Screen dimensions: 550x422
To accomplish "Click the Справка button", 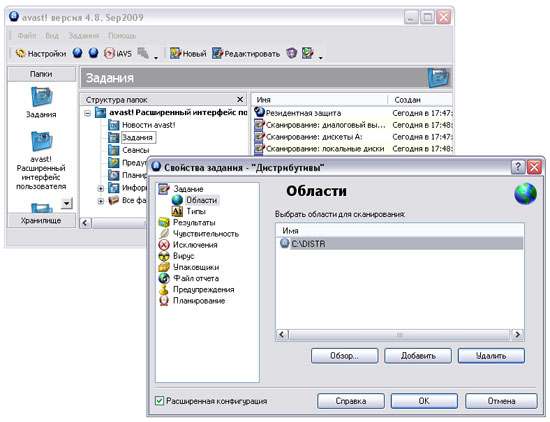I will (351, 401).
